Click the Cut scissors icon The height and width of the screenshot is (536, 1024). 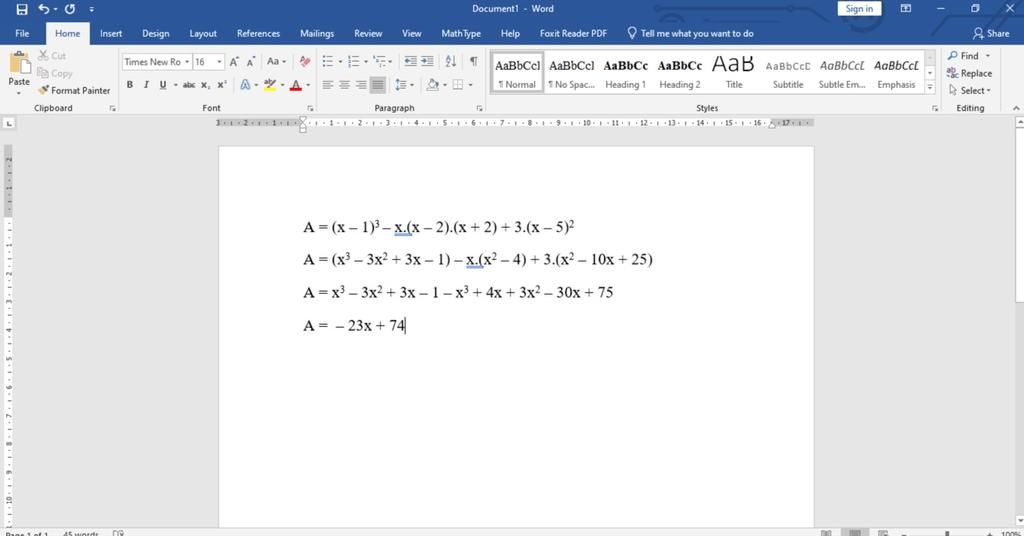tap(43, 55)
